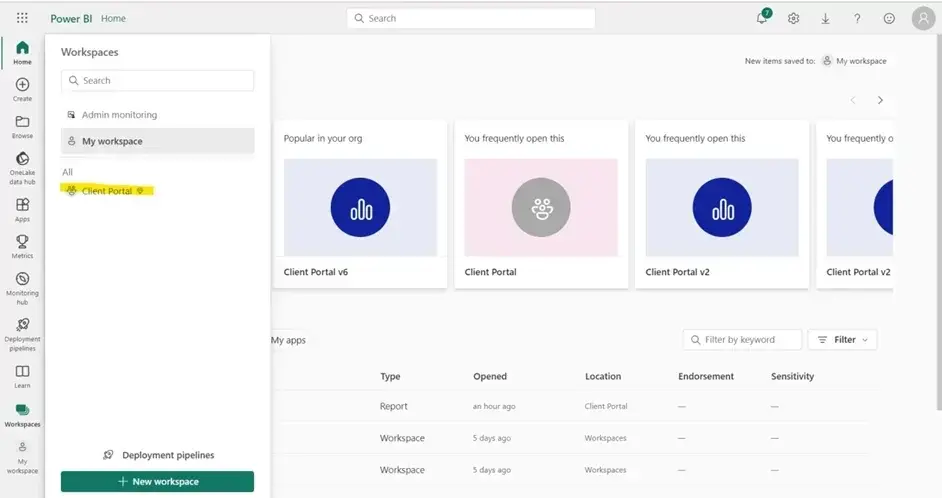Image resolution: width=942 pixels, height=498 pixels.
Task: Focus the Workspaces panel search field
Action: 157,80
